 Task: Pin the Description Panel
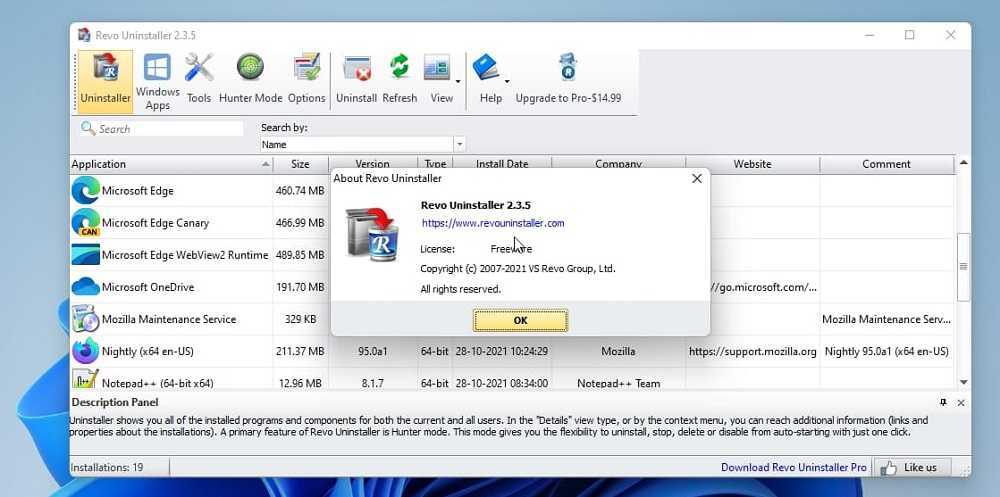943,402
